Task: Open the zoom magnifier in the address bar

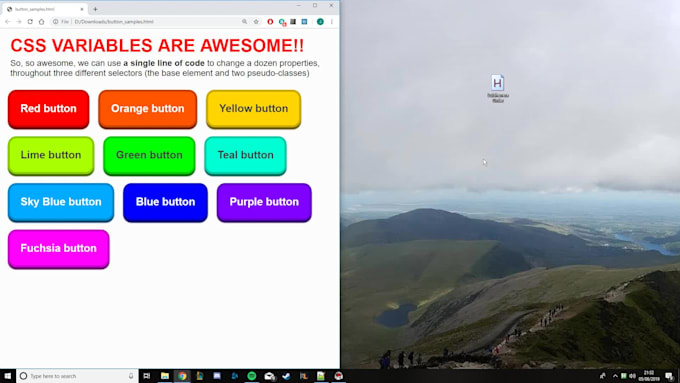Action: (x=245, y=22)
